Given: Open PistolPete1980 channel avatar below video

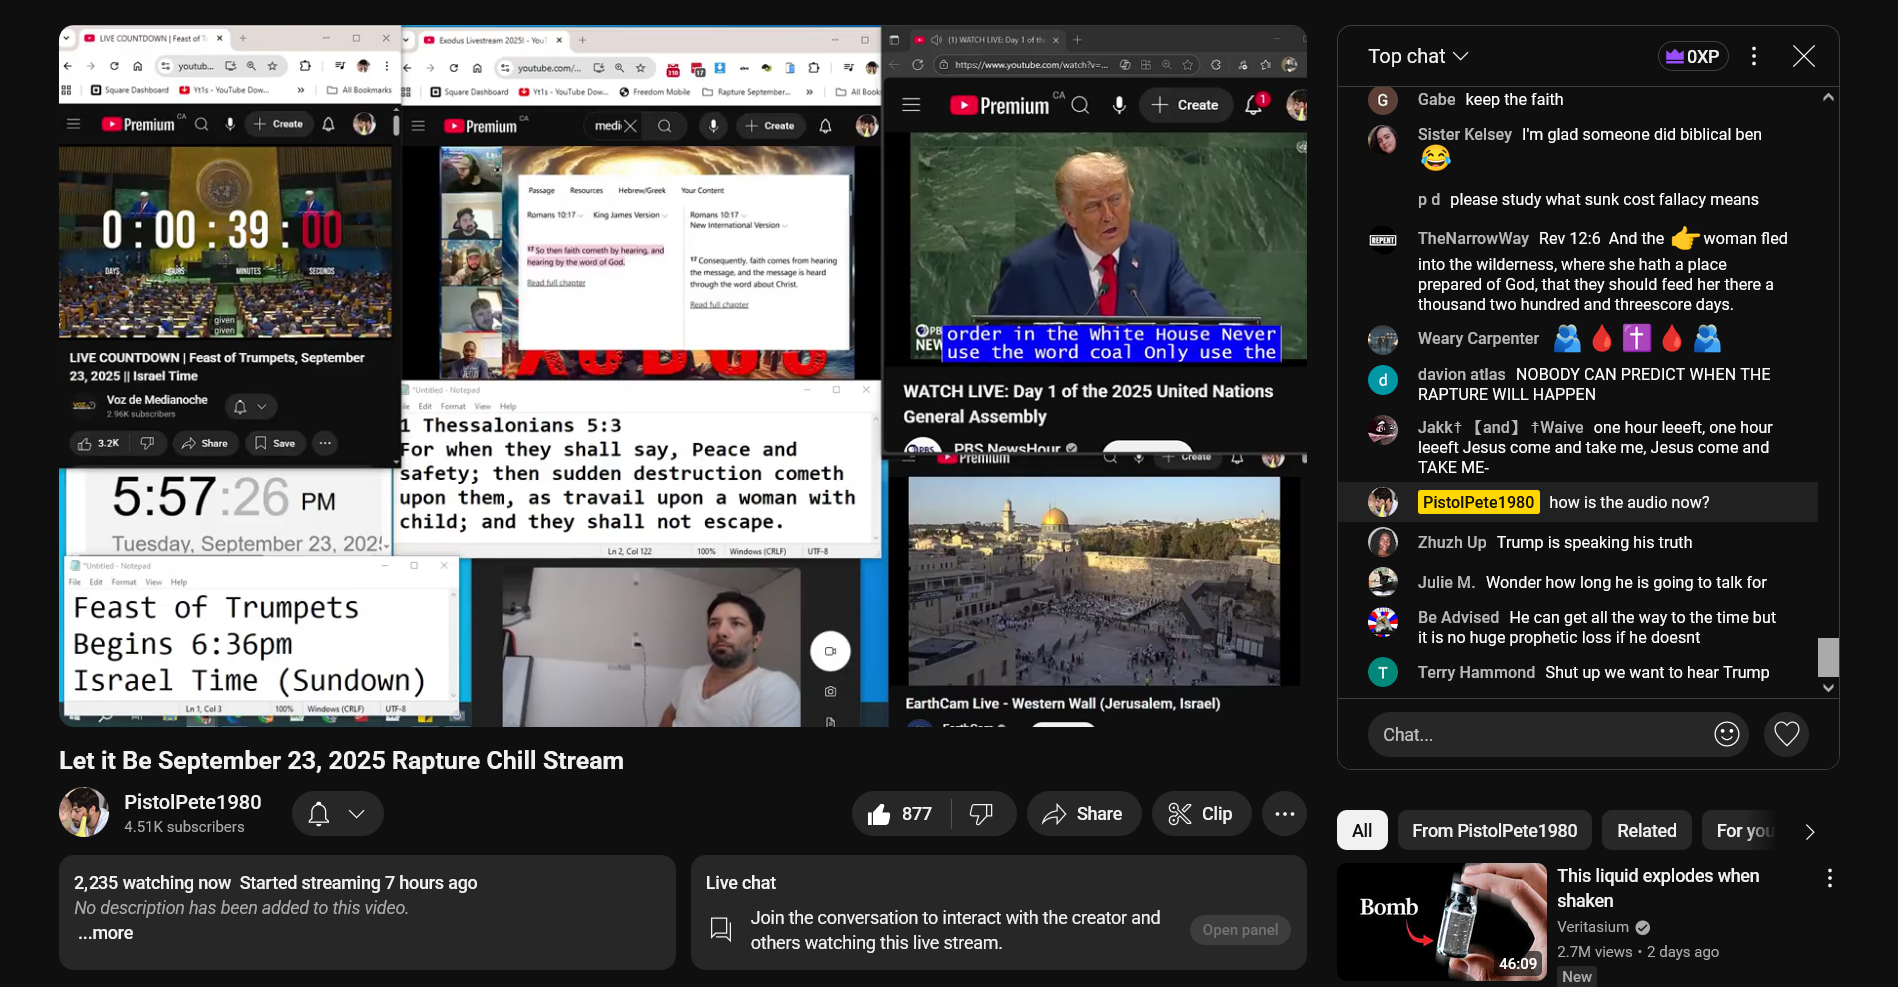Looking at the screenshot, I should pyautogui.click(x=84, y=812).
